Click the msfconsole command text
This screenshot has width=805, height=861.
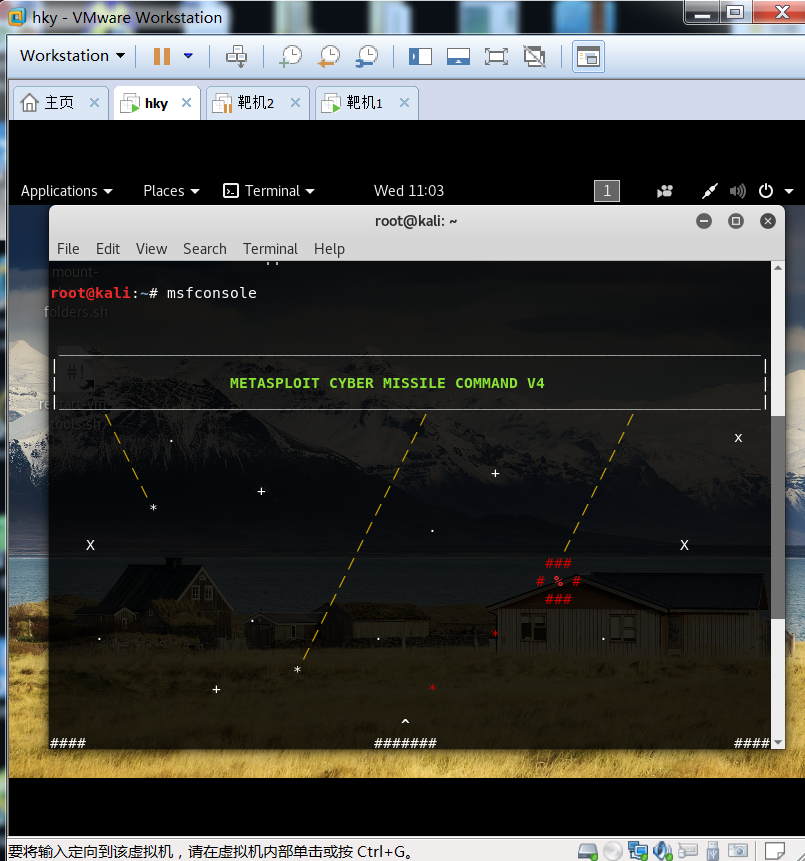[211, 293]
